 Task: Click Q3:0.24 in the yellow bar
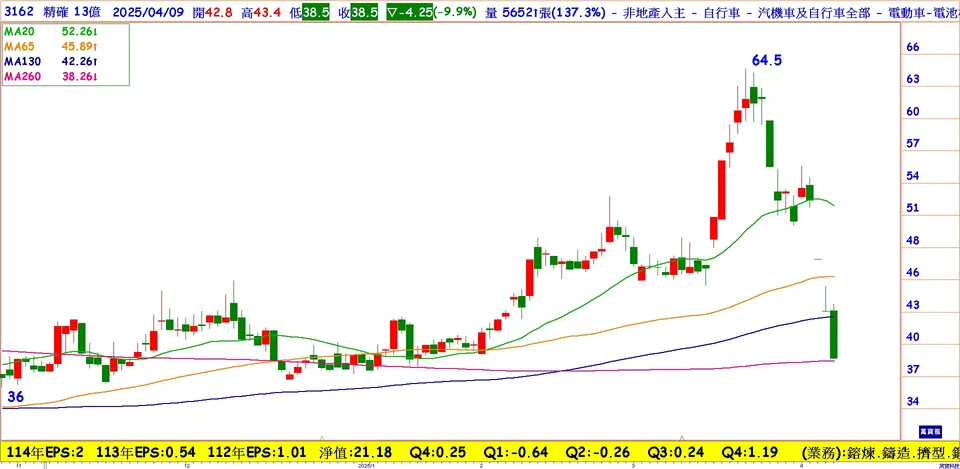[x=677, y=453]
